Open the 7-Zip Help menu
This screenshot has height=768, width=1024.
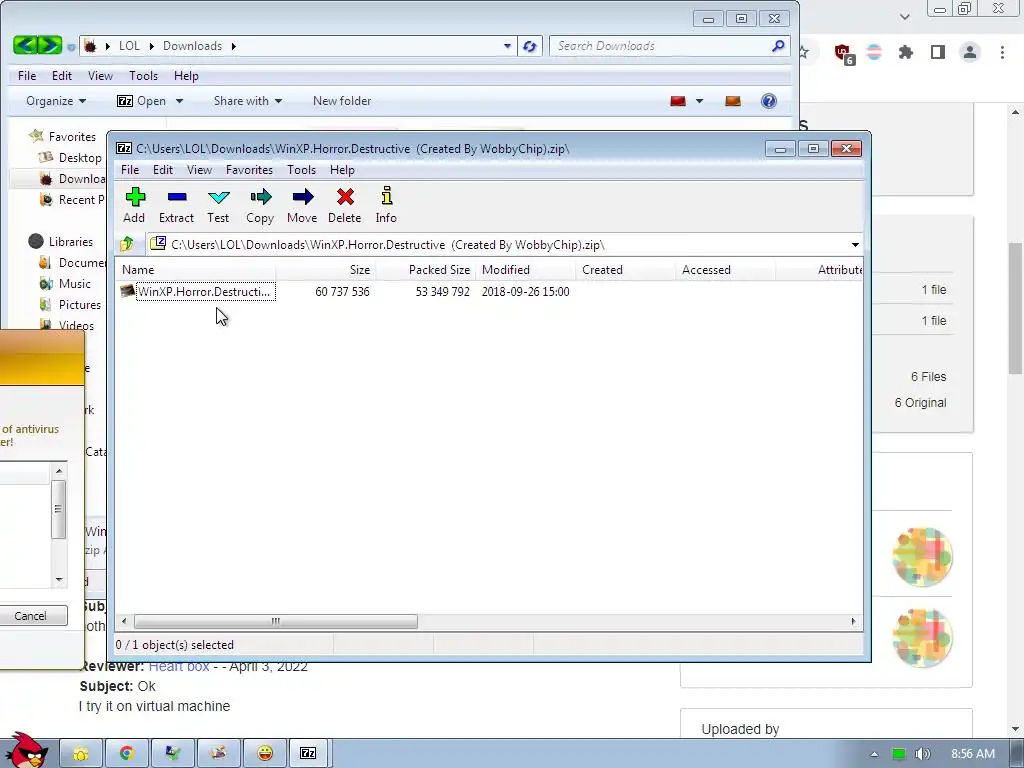[x=342, y=170]
